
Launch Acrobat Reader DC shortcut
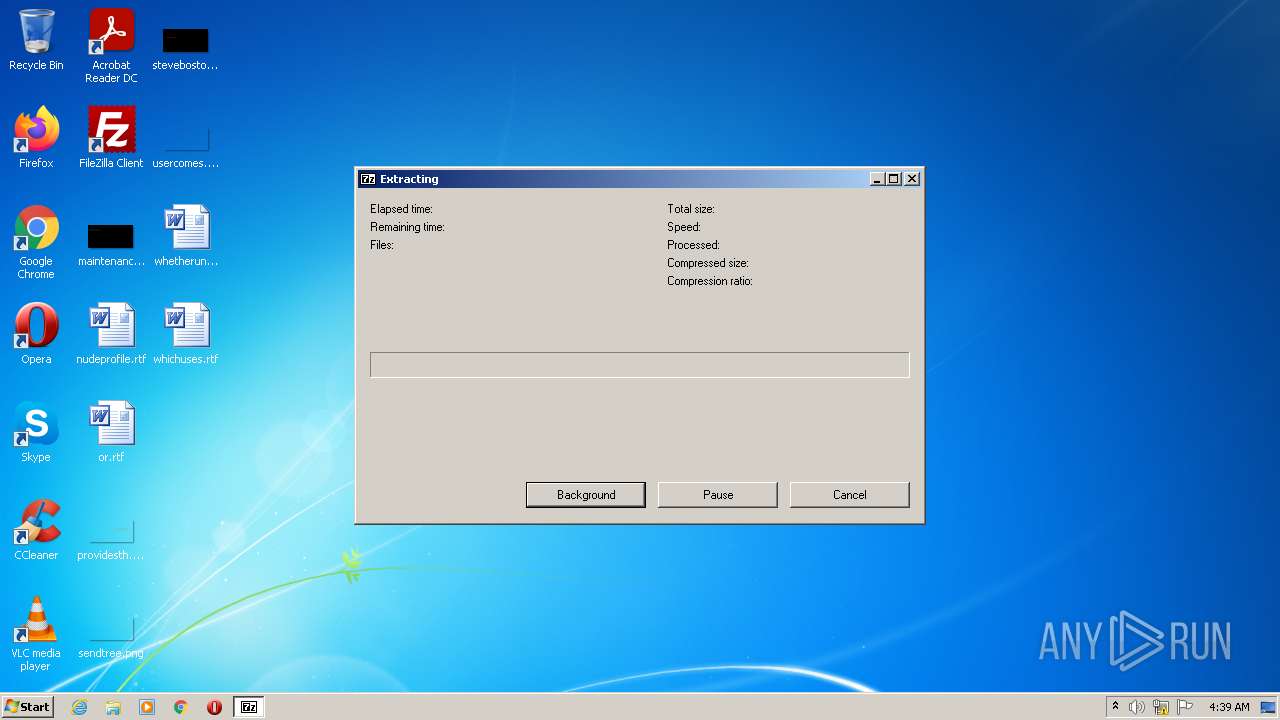click(x=111, y=46)
